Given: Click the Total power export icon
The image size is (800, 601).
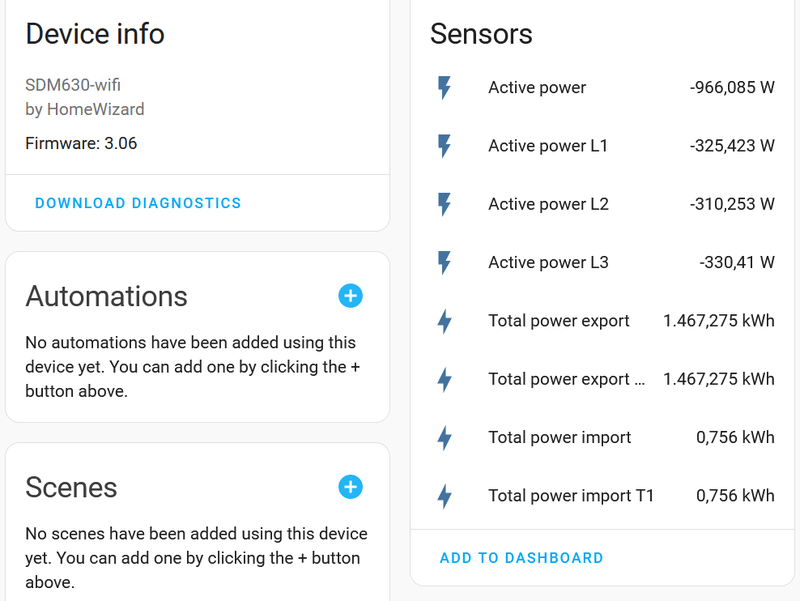Looking at the screenshot, I should [x=445, y=321].
